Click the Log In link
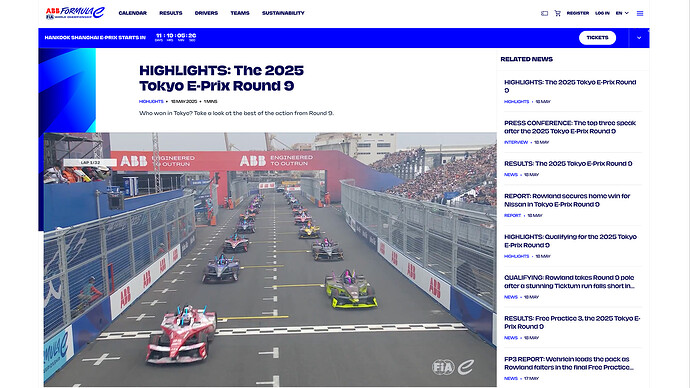Screen dimensions: 690x388 [x=602, y=13]
